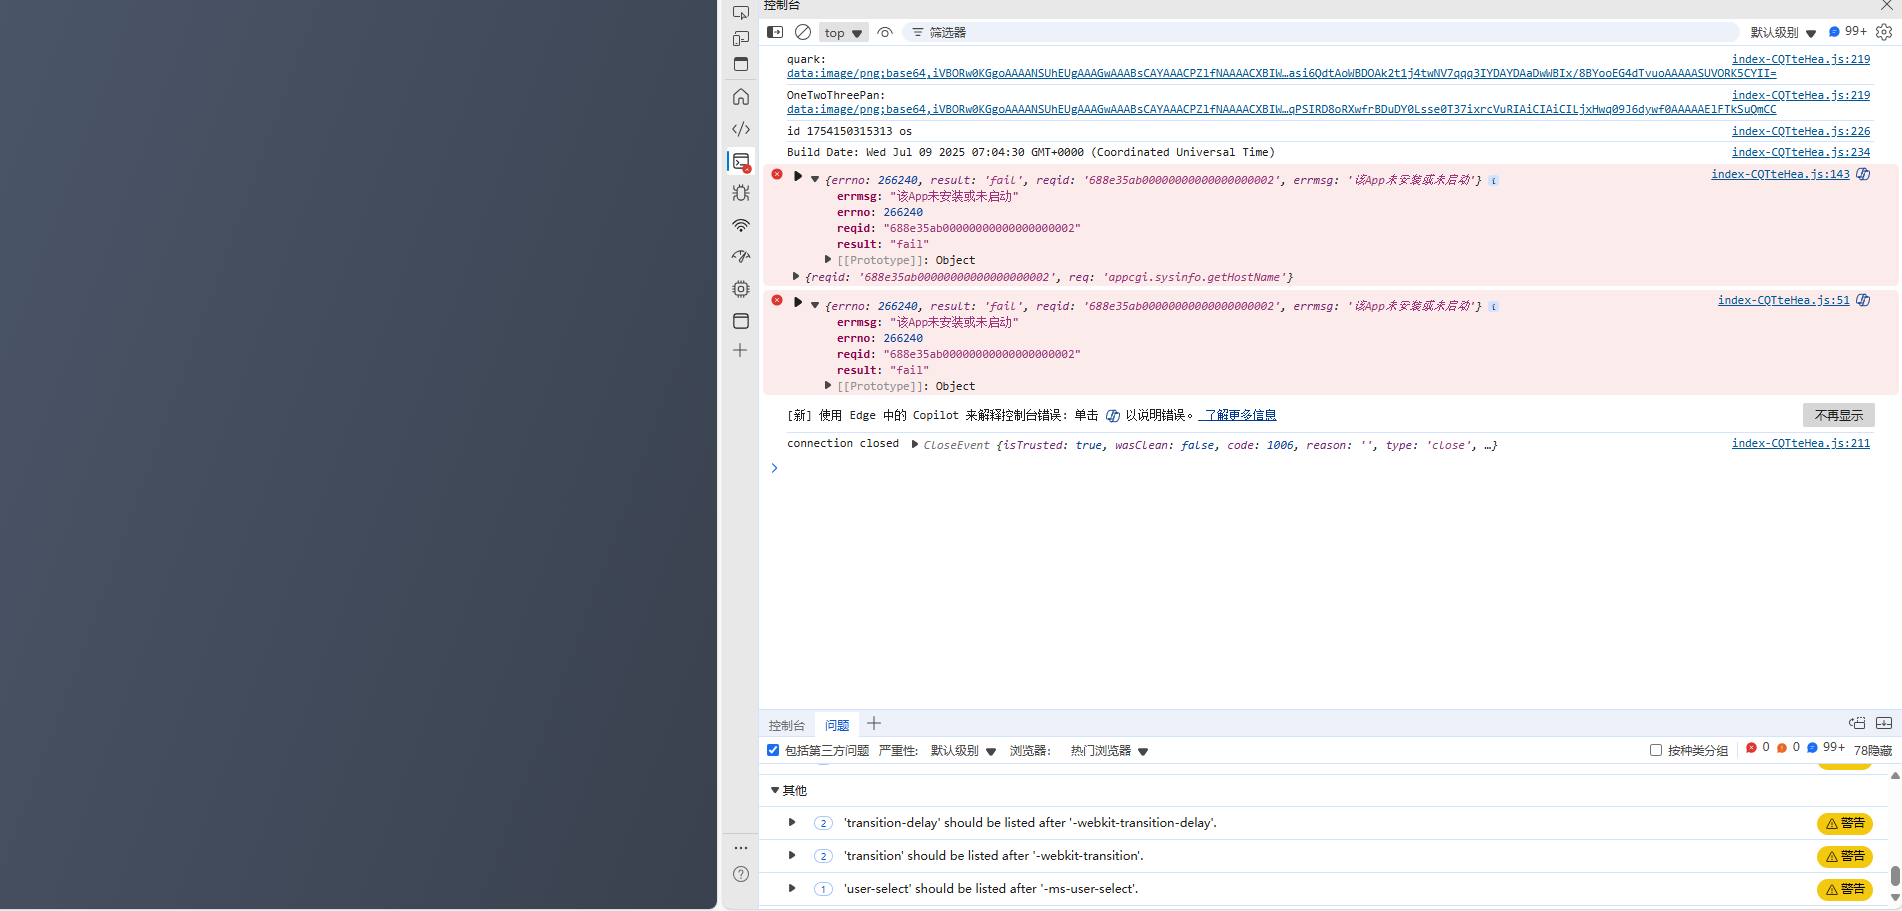Open the Application window icon tool

741,321
